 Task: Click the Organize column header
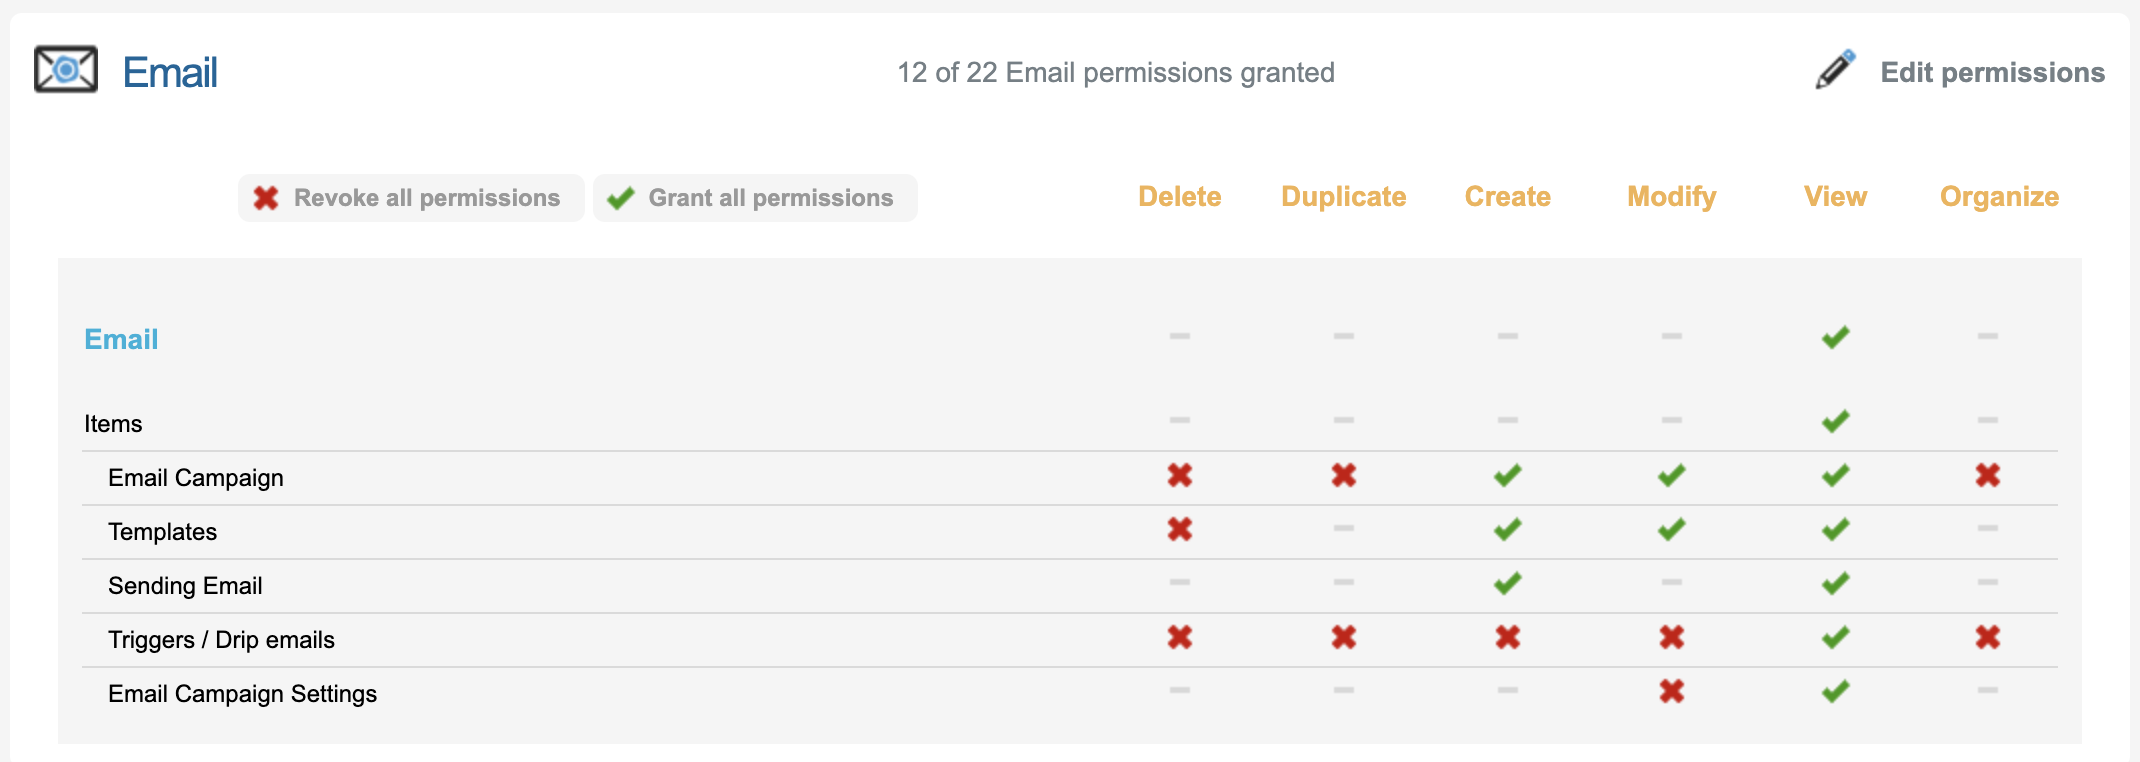pyautogui.click(x=2000, y=196)
